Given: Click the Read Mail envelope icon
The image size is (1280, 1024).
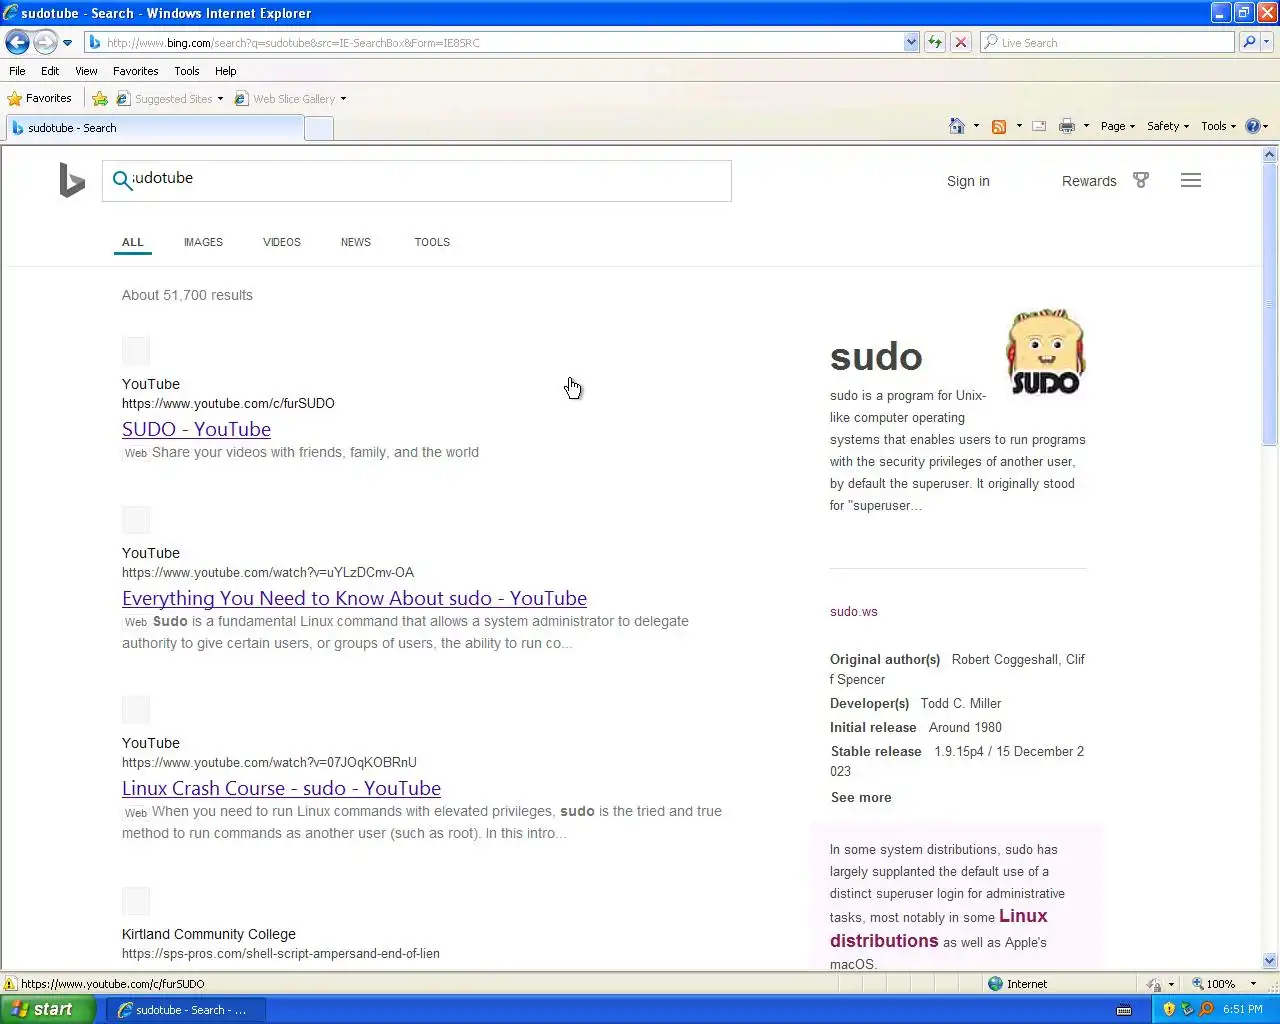Looking at the screenshot, I should 1039,126.
